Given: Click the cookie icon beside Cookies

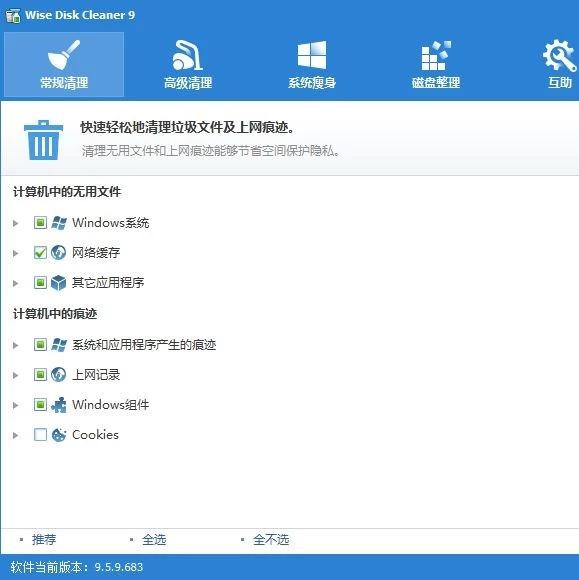Looking at the screenshot, I should (59, 435).
